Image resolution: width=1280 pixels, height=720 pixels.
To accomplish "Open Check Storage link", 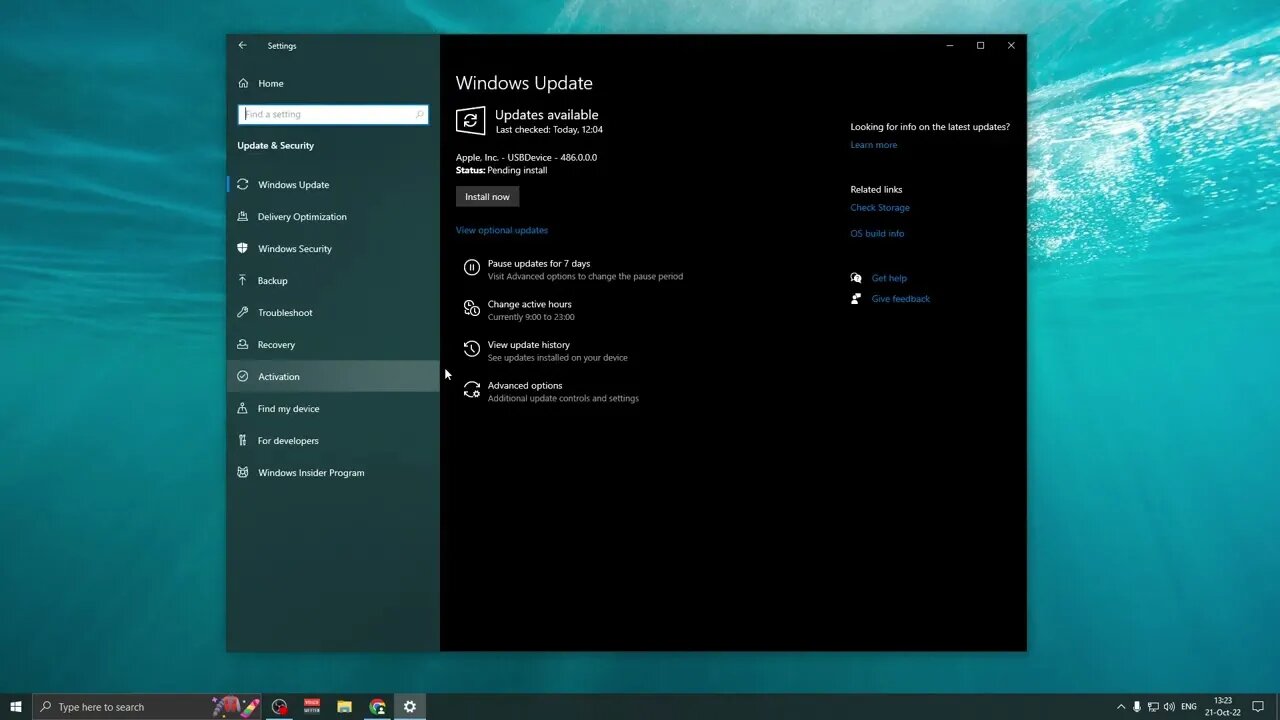I will point(880,208).
